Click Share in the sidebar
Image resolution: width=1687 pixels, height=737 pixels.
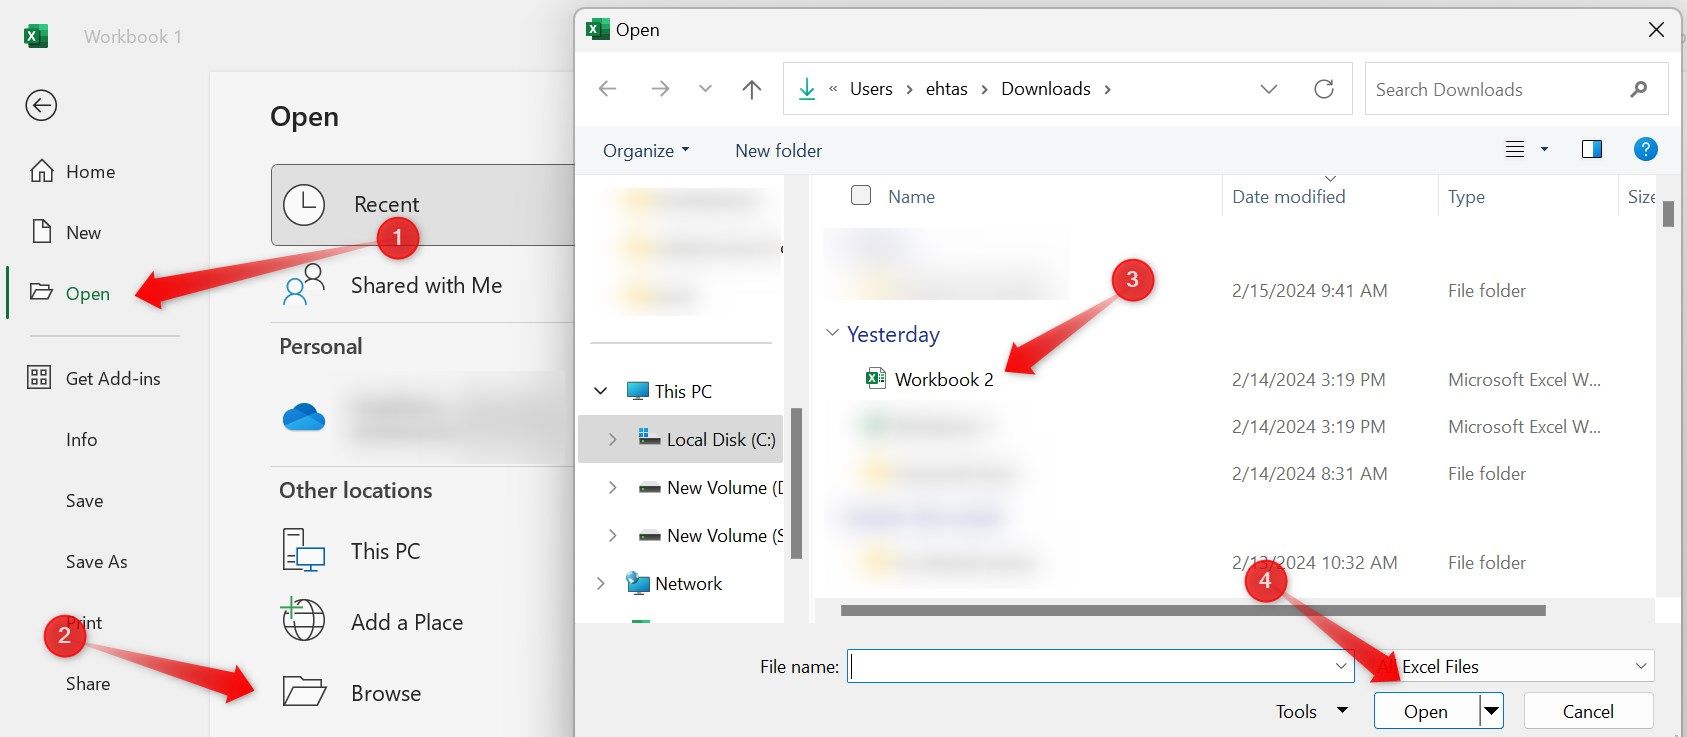[88, 684]
